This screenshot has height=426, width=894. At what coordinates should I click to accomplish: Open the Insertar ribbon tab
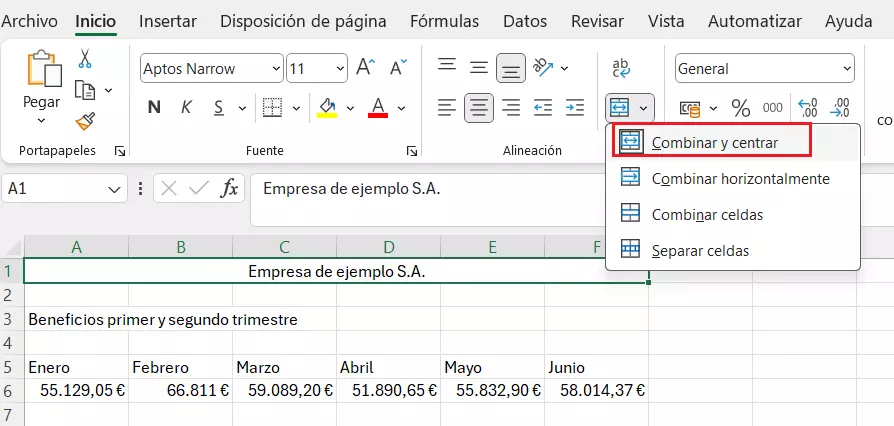[167, 21]
